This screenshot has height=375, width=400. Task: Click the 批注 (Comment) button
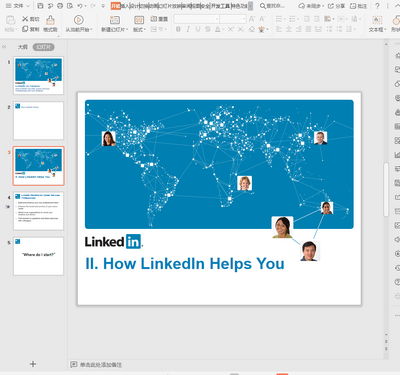[x=358, y=6]
